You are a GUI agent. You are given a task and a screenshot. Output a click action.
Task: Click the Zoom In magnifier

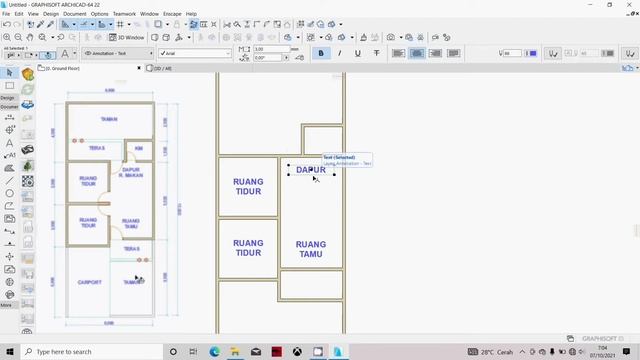7,38
